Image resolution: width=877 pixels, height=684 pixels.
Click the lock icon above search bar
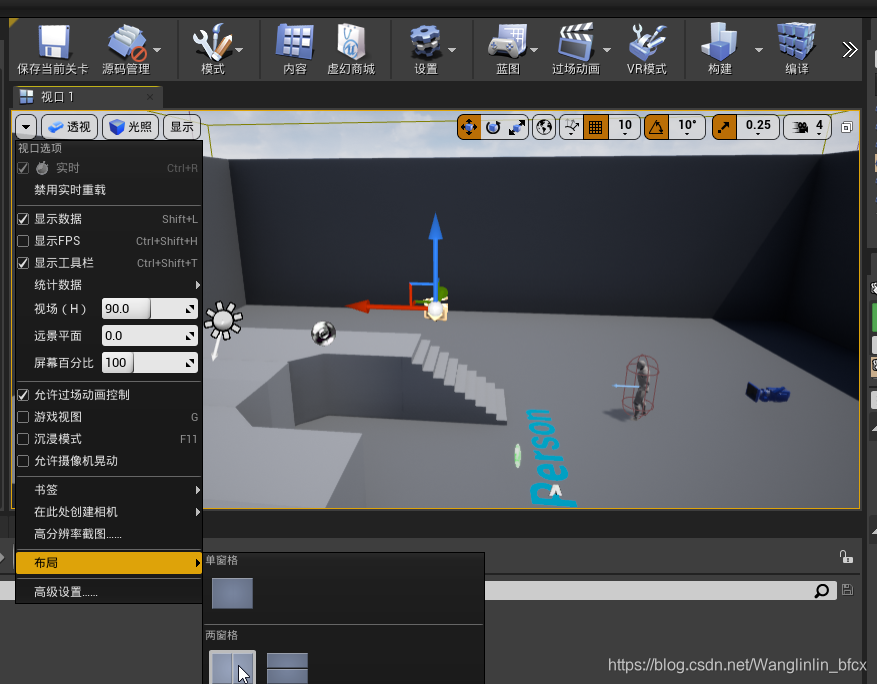[846, 556]
